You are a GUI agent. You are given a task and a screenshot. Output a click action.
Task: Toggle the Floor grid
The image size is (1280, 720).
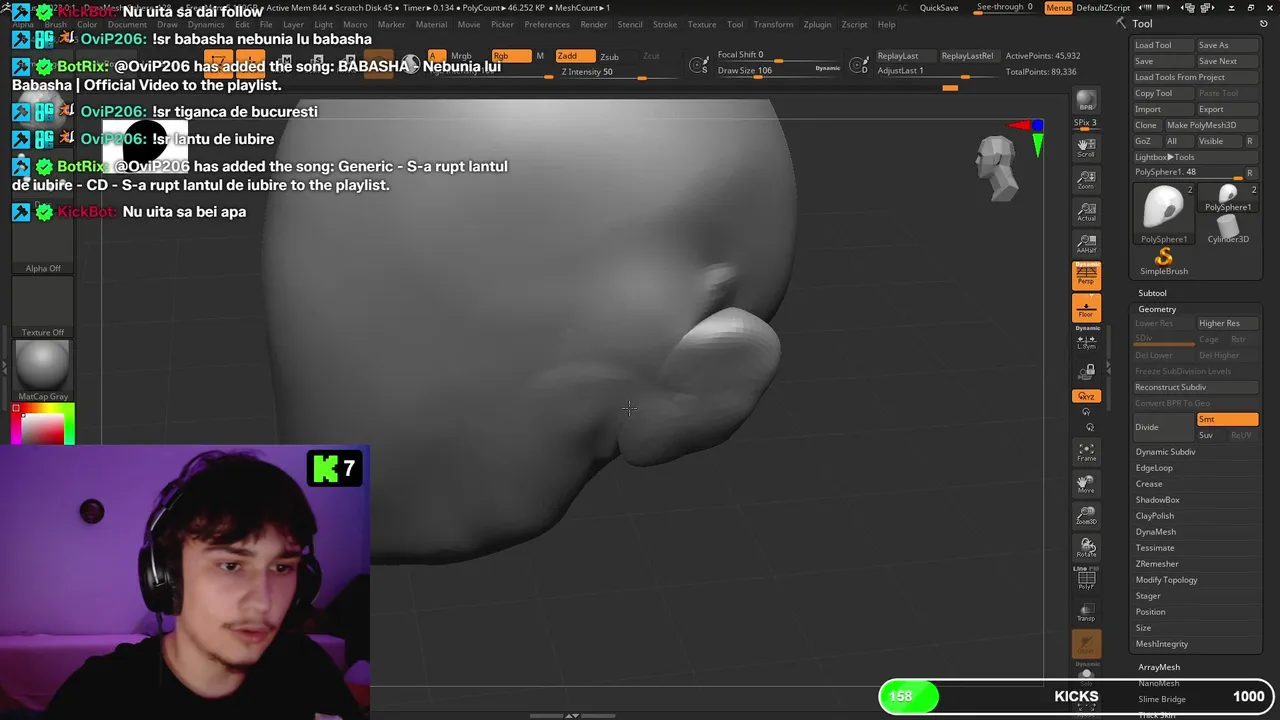click(x=1086, y=307)
